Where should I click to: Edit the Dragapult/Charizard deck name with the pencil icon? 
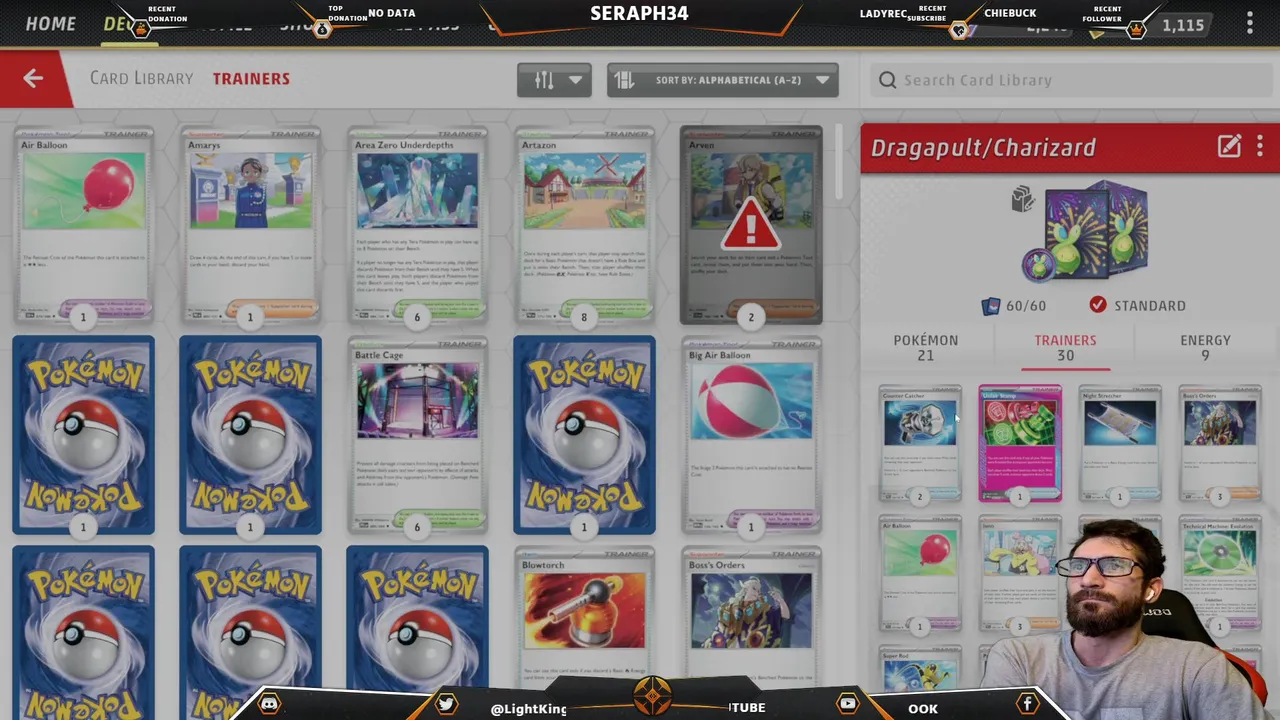click(x=1229, y=147)
